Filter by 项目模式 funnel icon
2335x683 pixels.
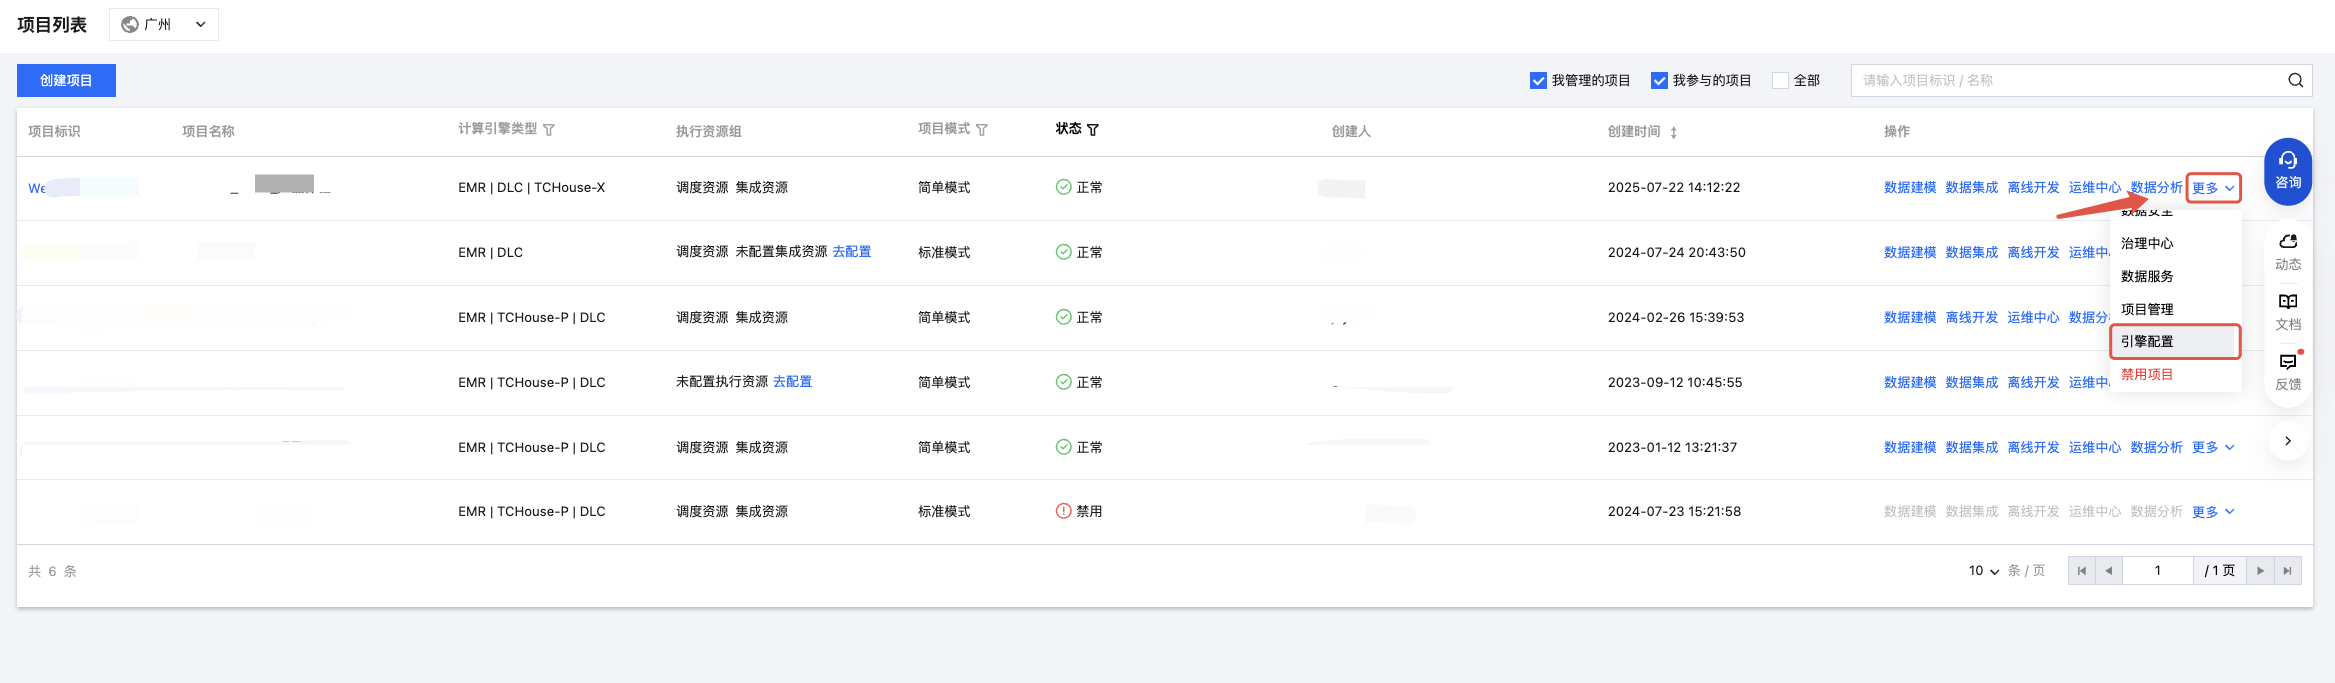[x=982, y=130]
